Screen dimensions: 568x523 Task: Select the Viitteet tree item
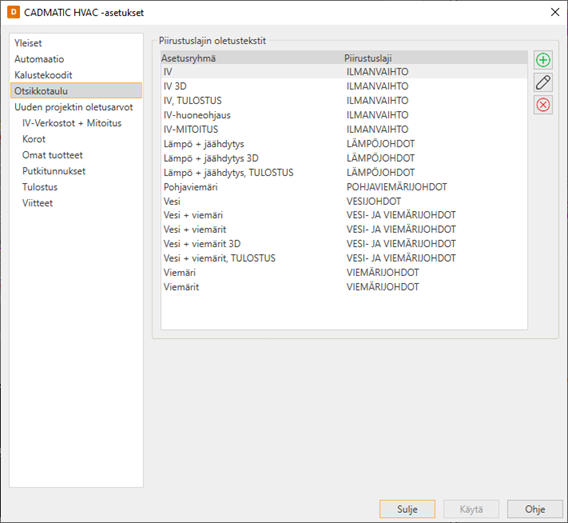(x=37, y=203)
